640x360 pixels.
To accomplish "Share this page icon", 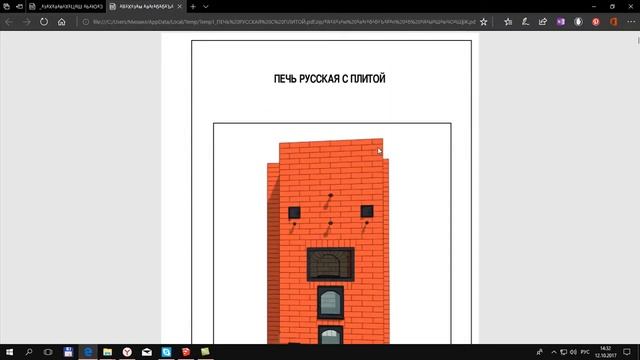I will [543, 22].
